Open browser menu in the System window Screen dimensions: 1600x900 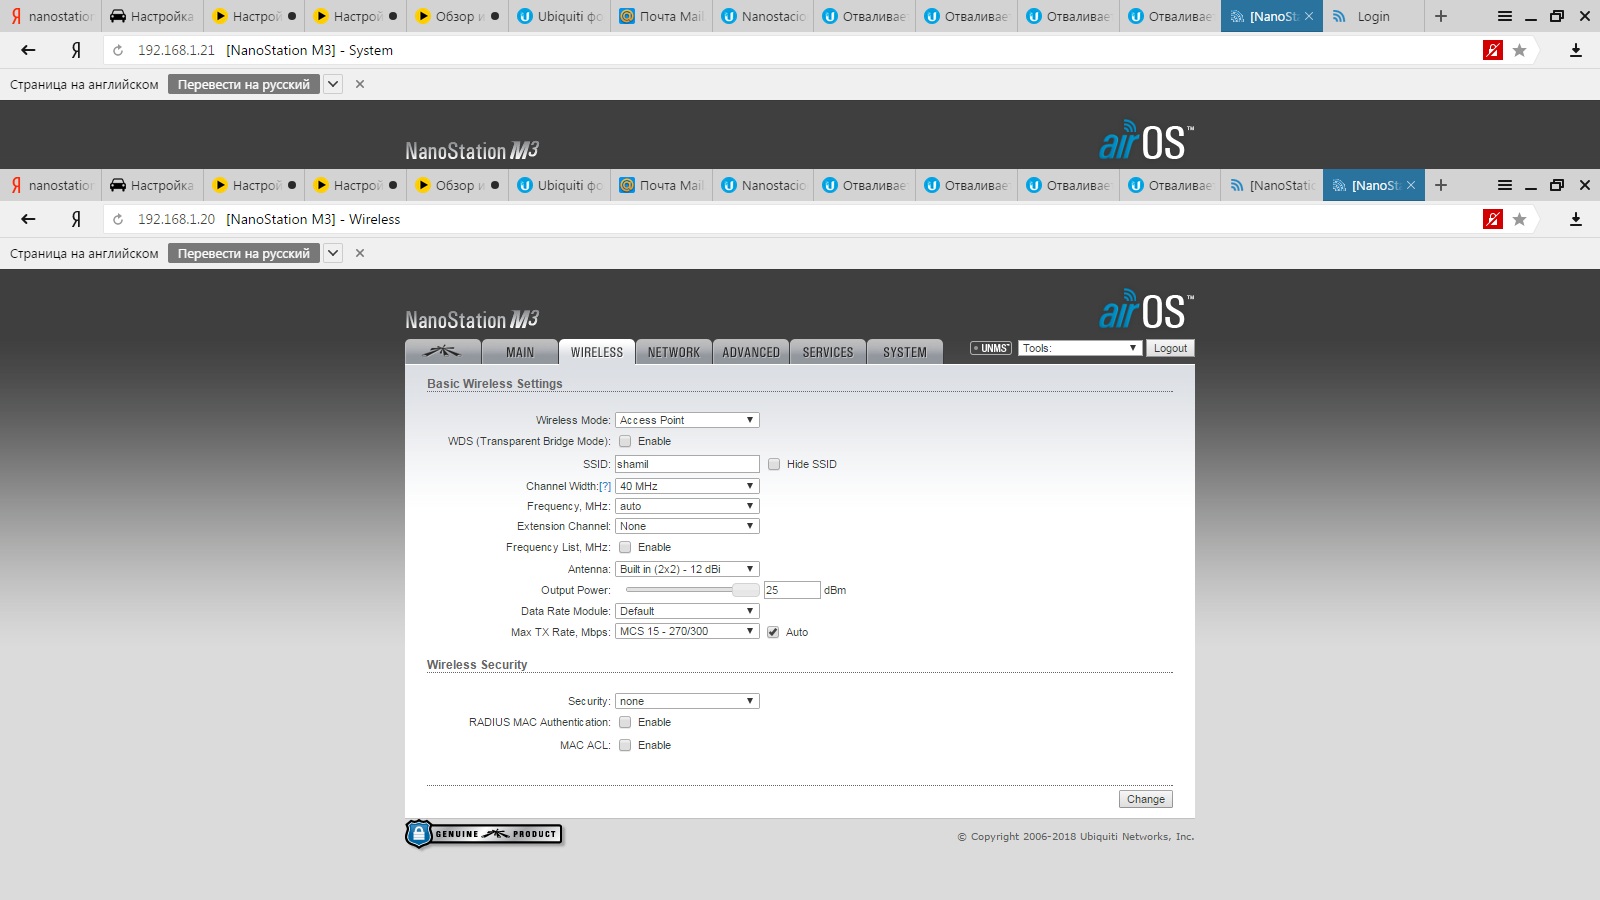(x=1505, y=16)
